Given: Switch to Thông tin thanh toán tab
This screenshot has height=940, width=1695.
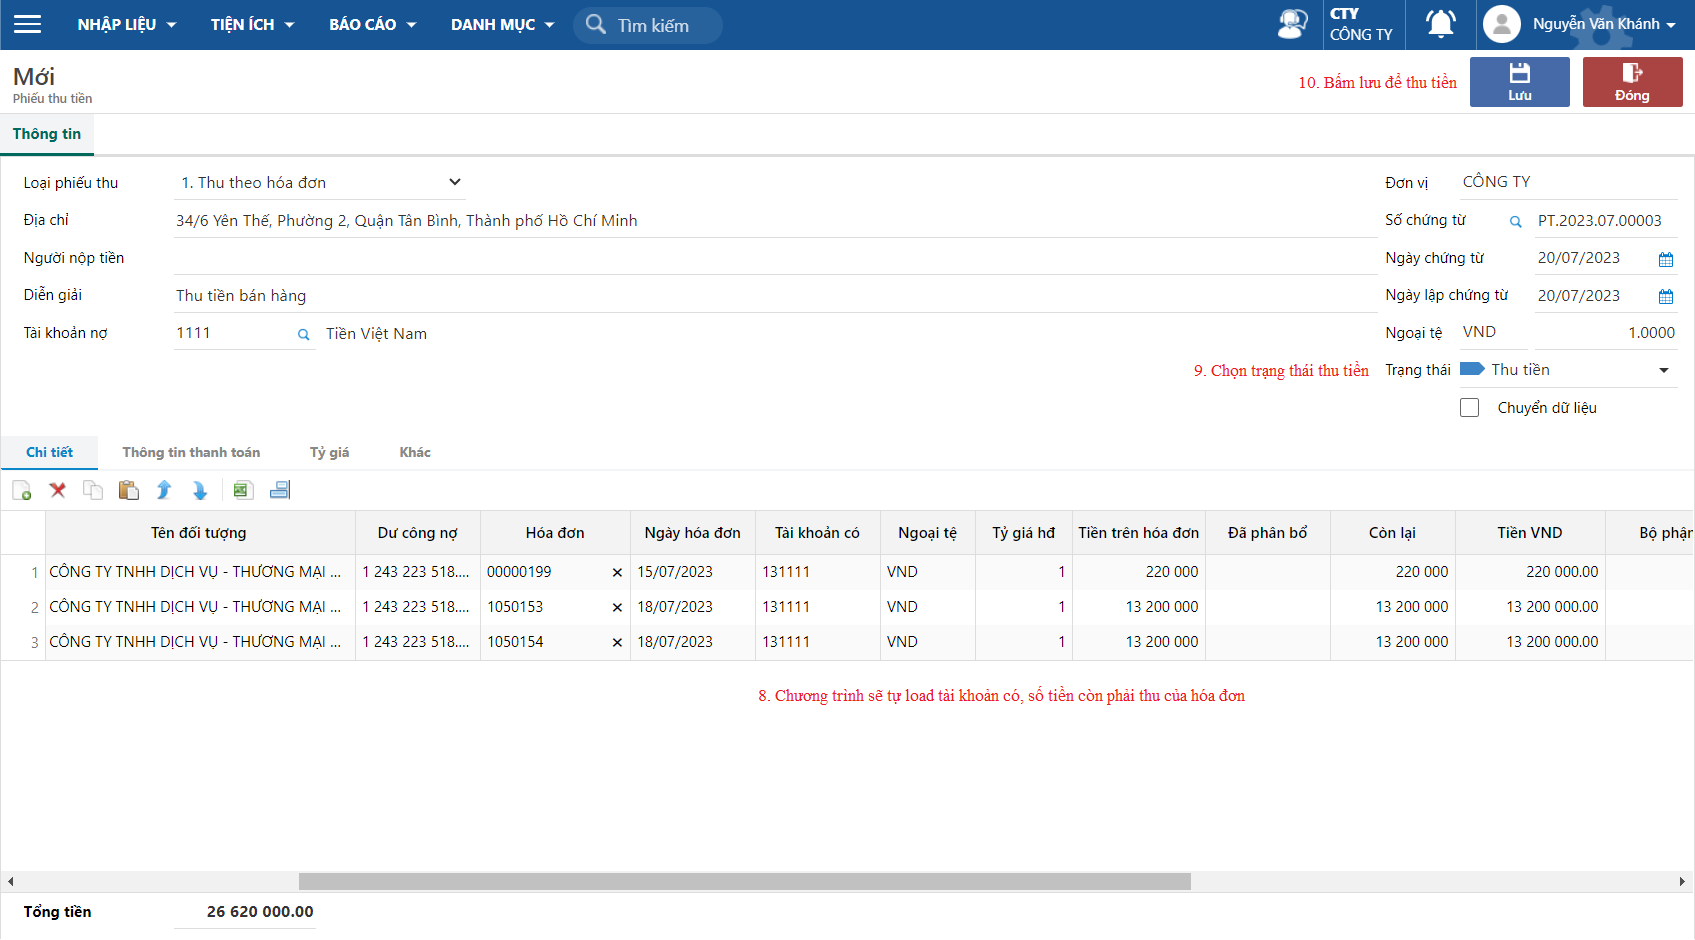Looking at the screenshot, I should tap(191, 453).
